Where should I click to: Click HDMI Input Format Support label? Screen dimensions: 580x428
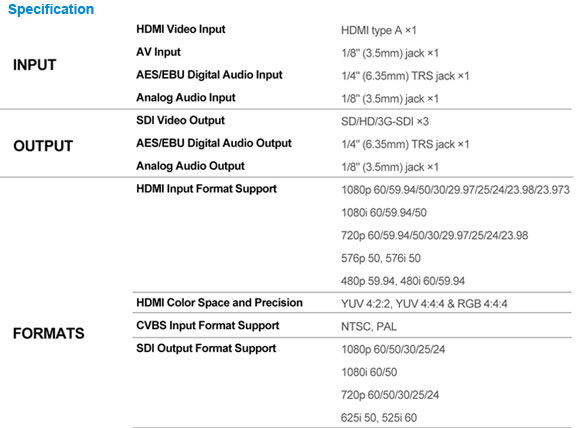tap(206, 189)
